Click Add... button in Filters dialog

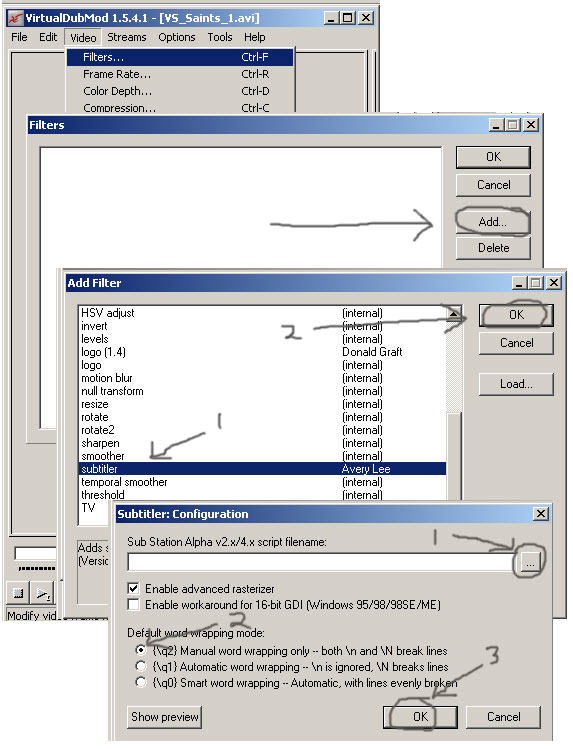point(493,222)
